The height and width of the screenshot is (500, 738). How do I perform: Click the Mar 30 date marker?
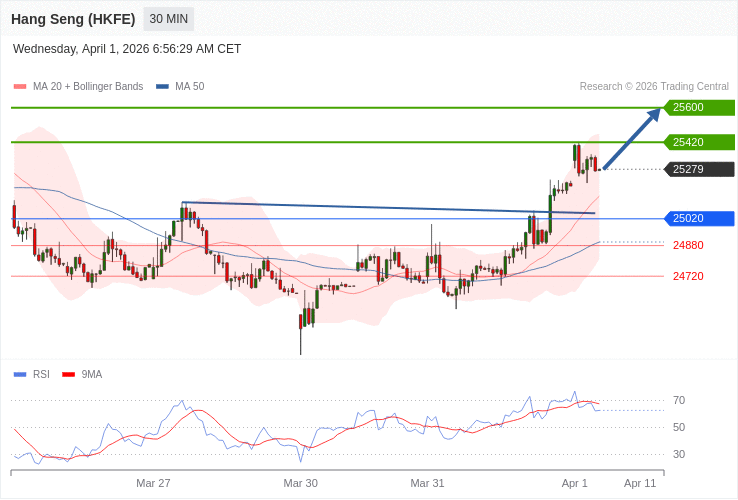click(300, 483)
